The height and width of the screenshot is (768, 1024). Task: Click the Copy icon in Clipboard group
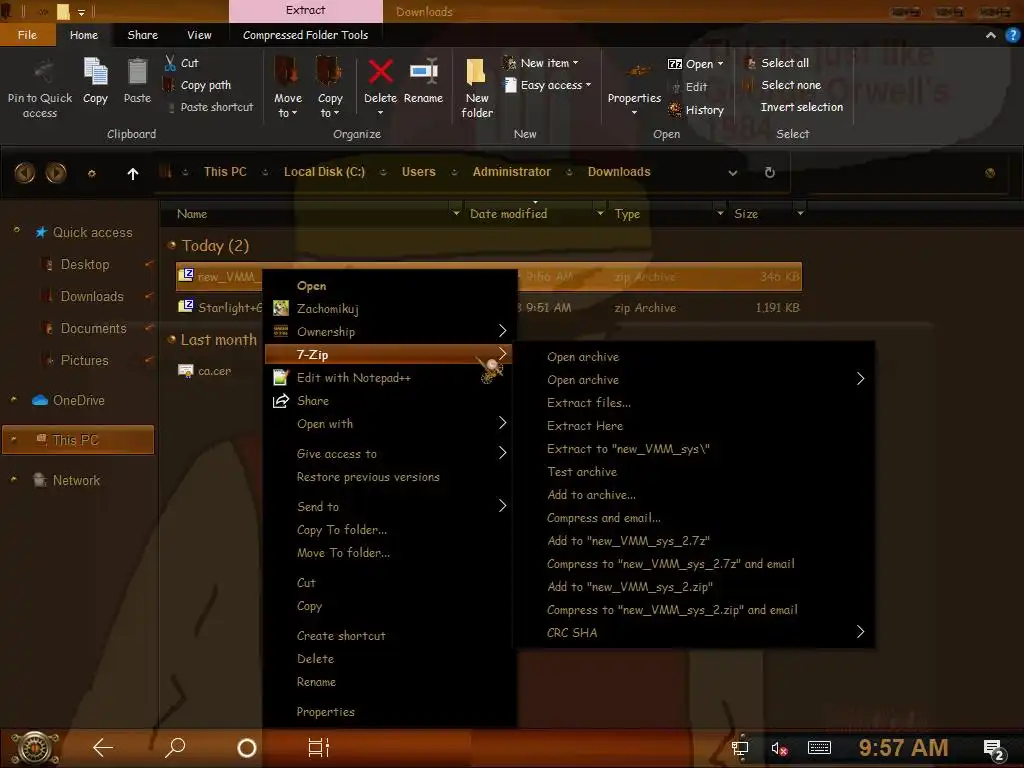pyautogui.click(x=95, y=72)
